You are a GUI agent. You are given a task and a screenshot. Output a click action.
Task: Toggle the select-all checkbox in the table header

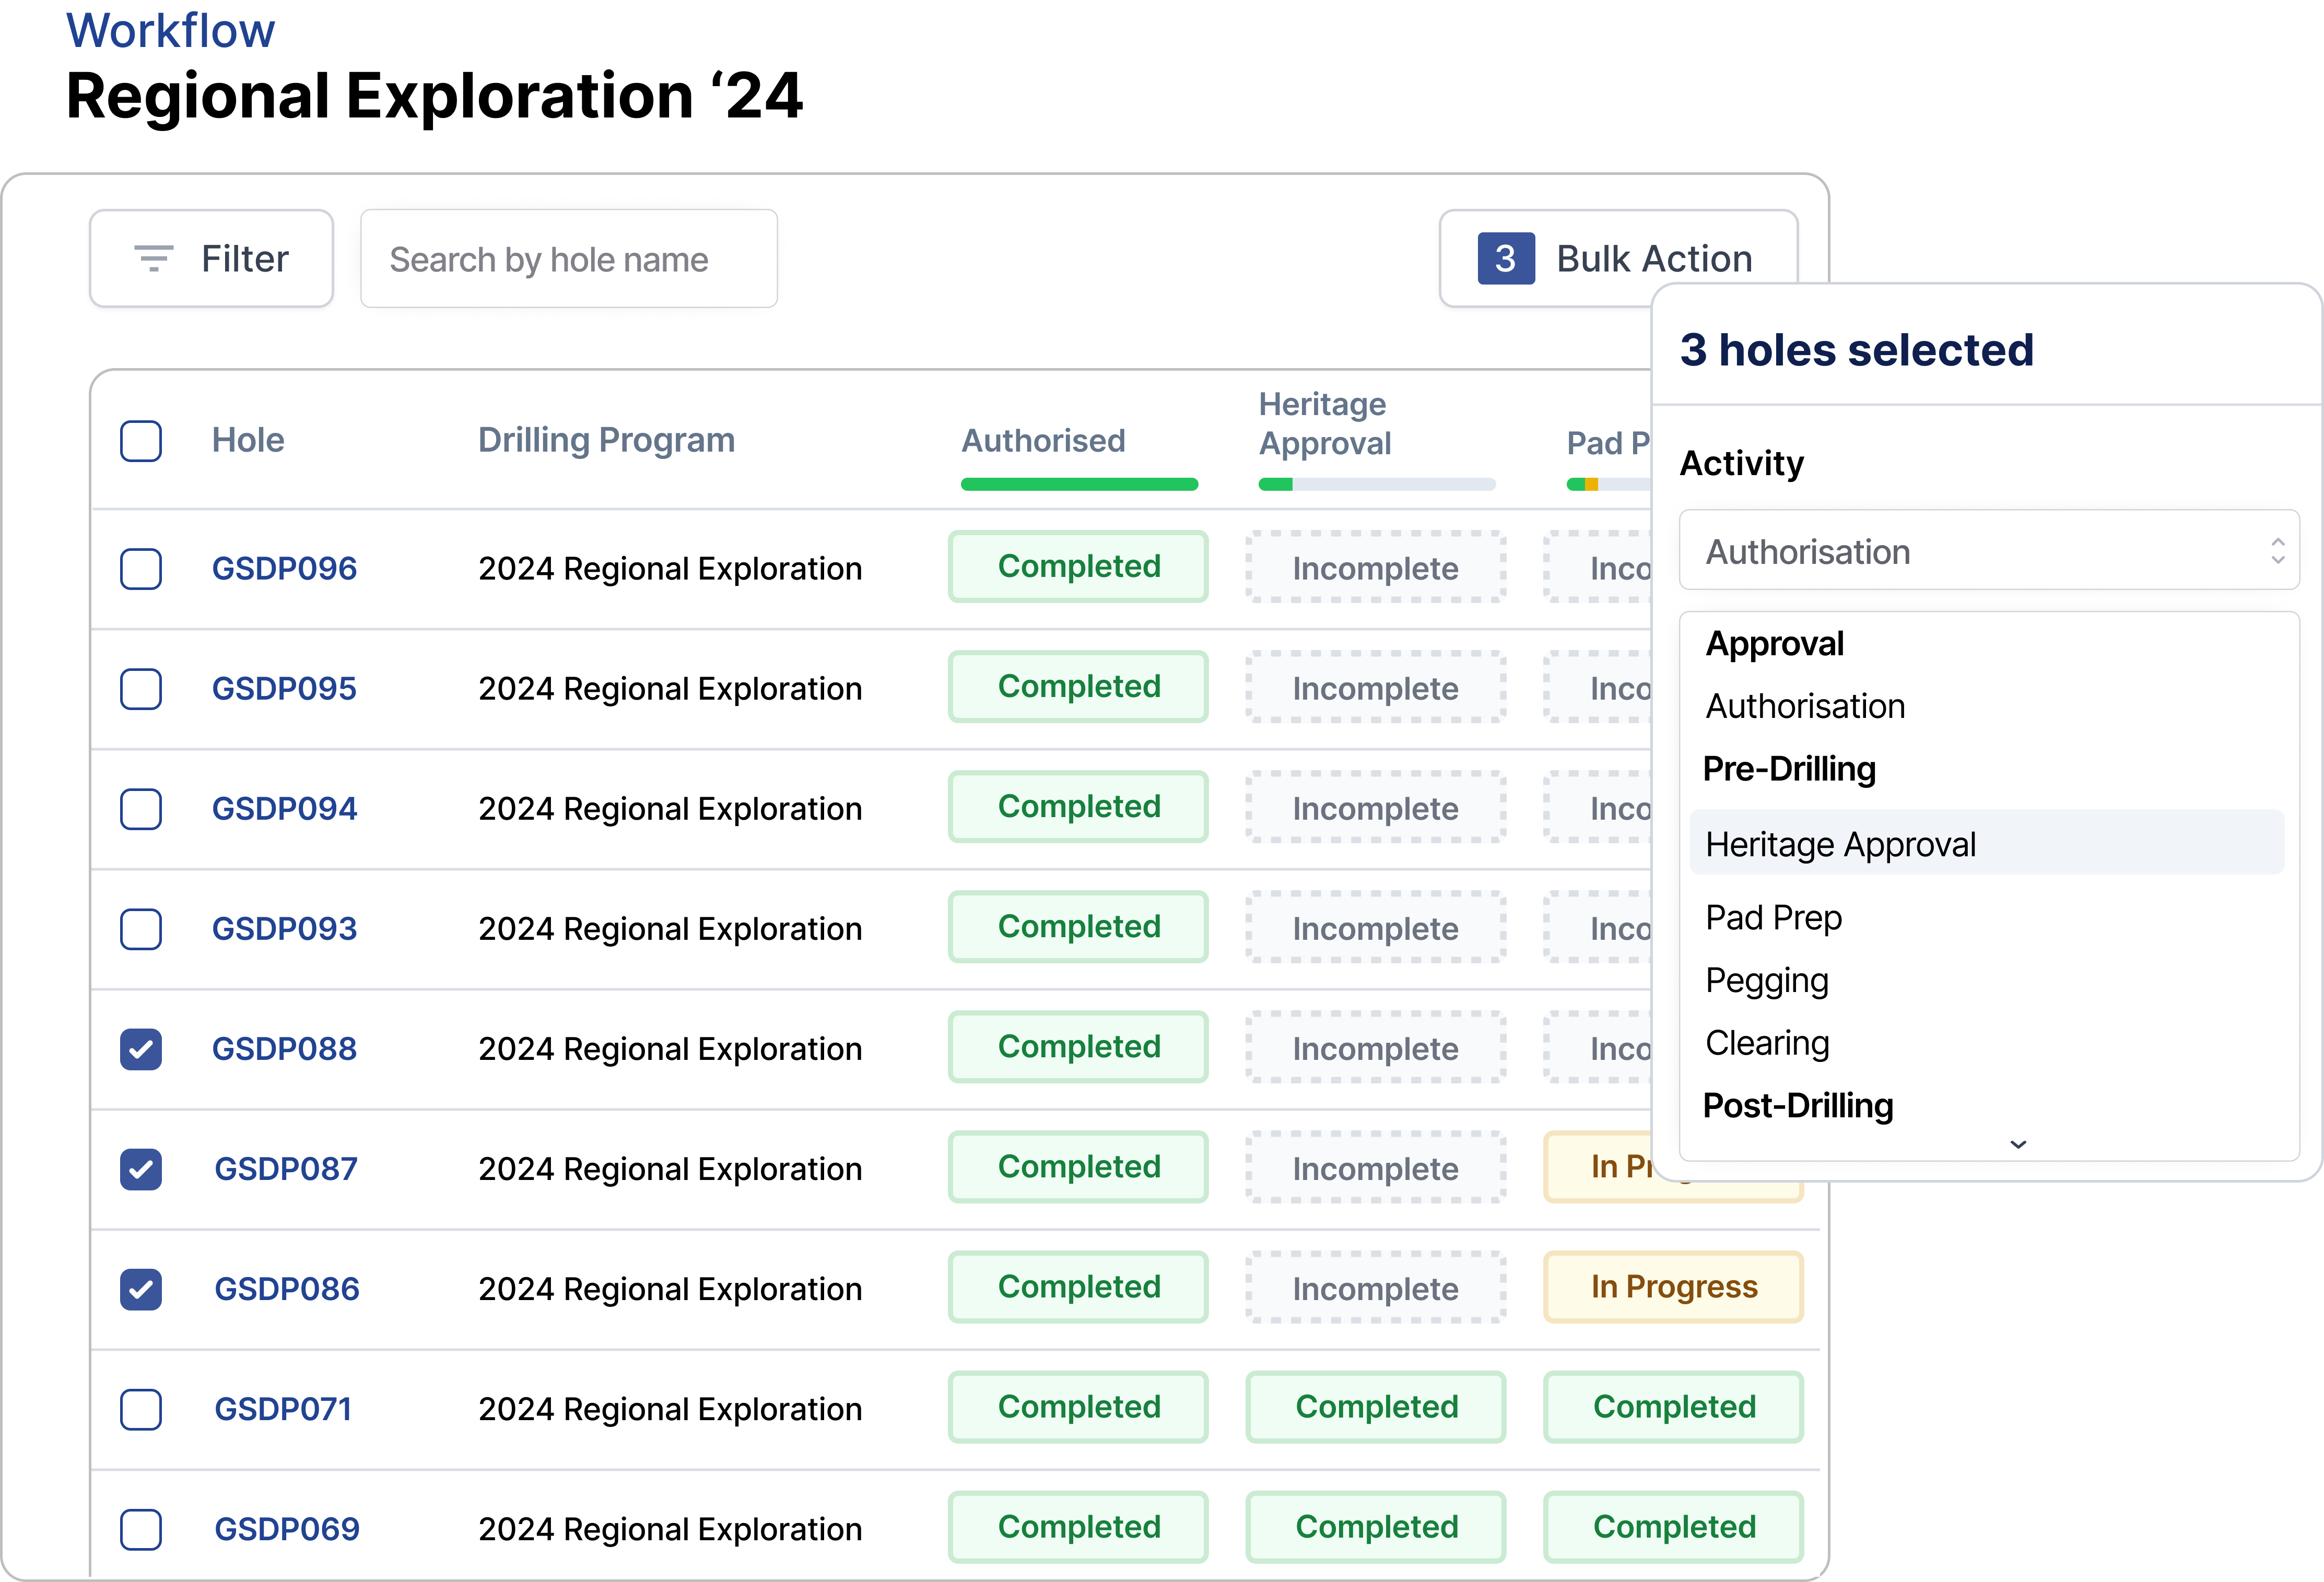pos(140,440)
